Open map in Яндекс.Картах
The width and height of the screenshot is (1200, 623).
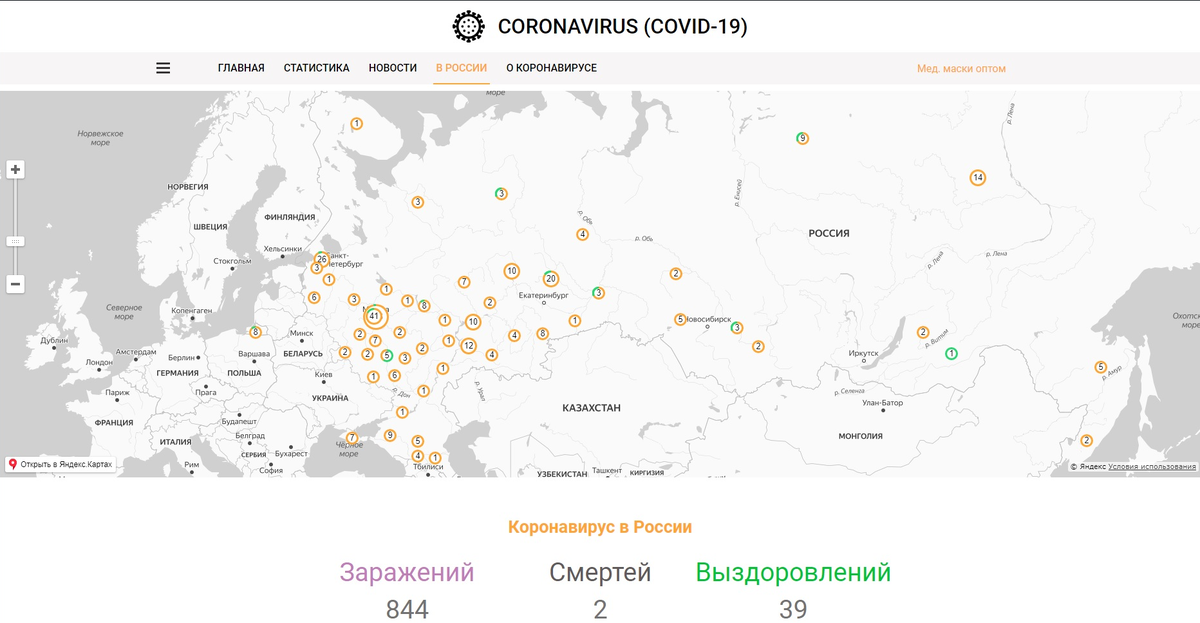[60, 465]
